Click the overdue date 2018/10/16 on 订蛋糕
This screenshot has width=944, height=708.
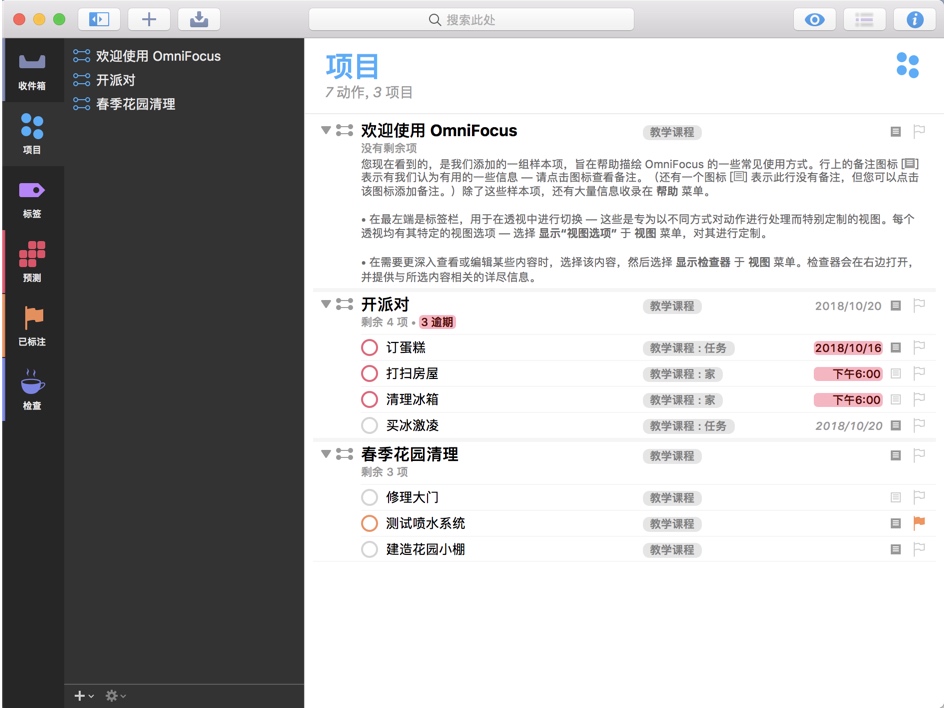pos(848,348)
